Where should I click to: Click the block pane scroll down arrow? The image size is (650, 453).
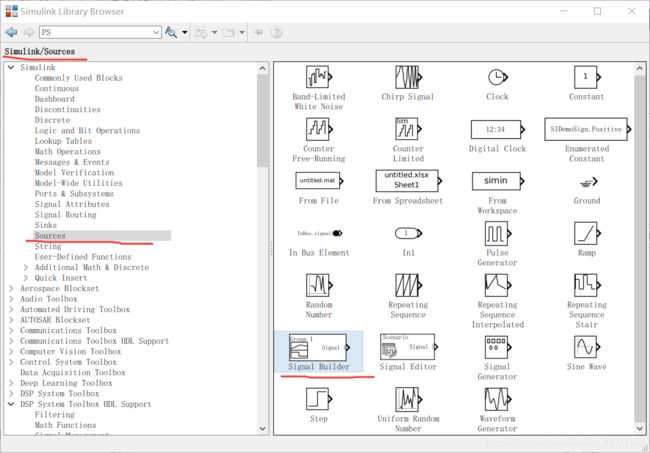640,428
